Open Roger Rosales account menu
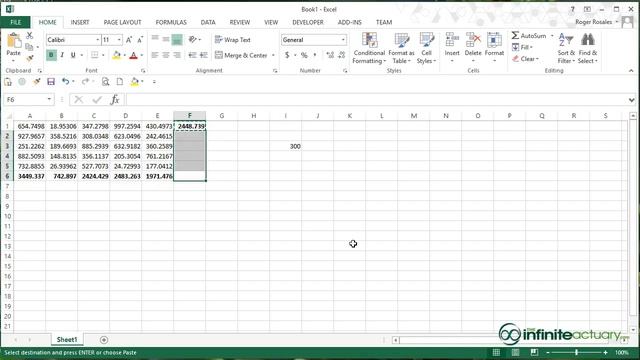Viewport: 640px width, 360px height. pyautogui.click(x=597, y=22)
